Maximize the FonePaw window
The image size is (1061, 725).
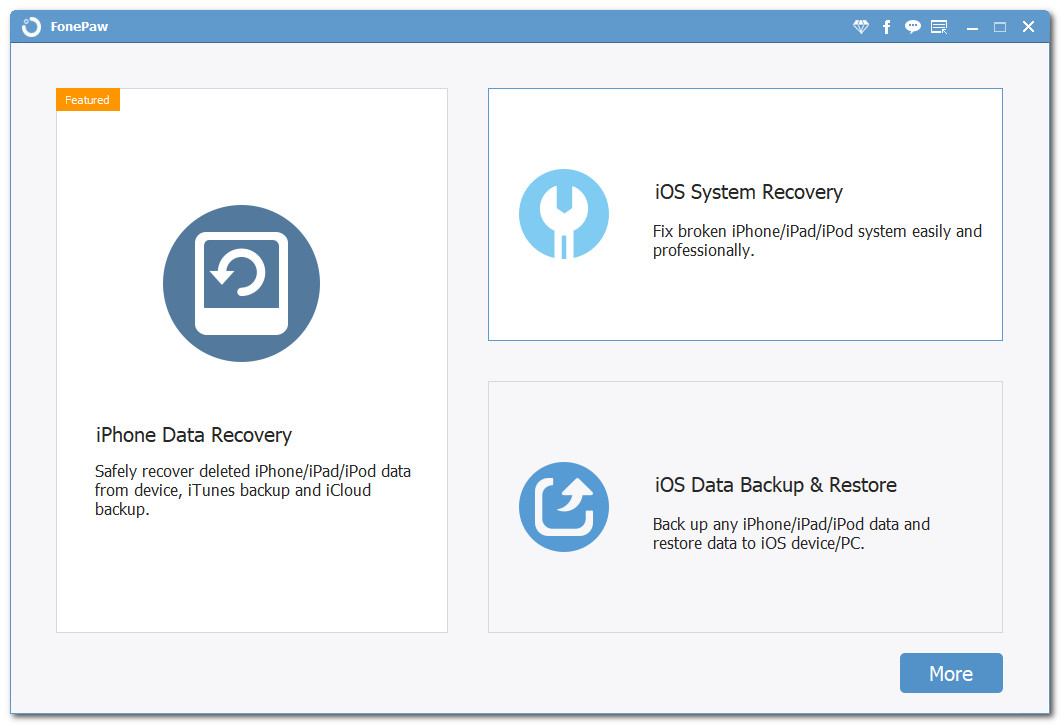1000,27
